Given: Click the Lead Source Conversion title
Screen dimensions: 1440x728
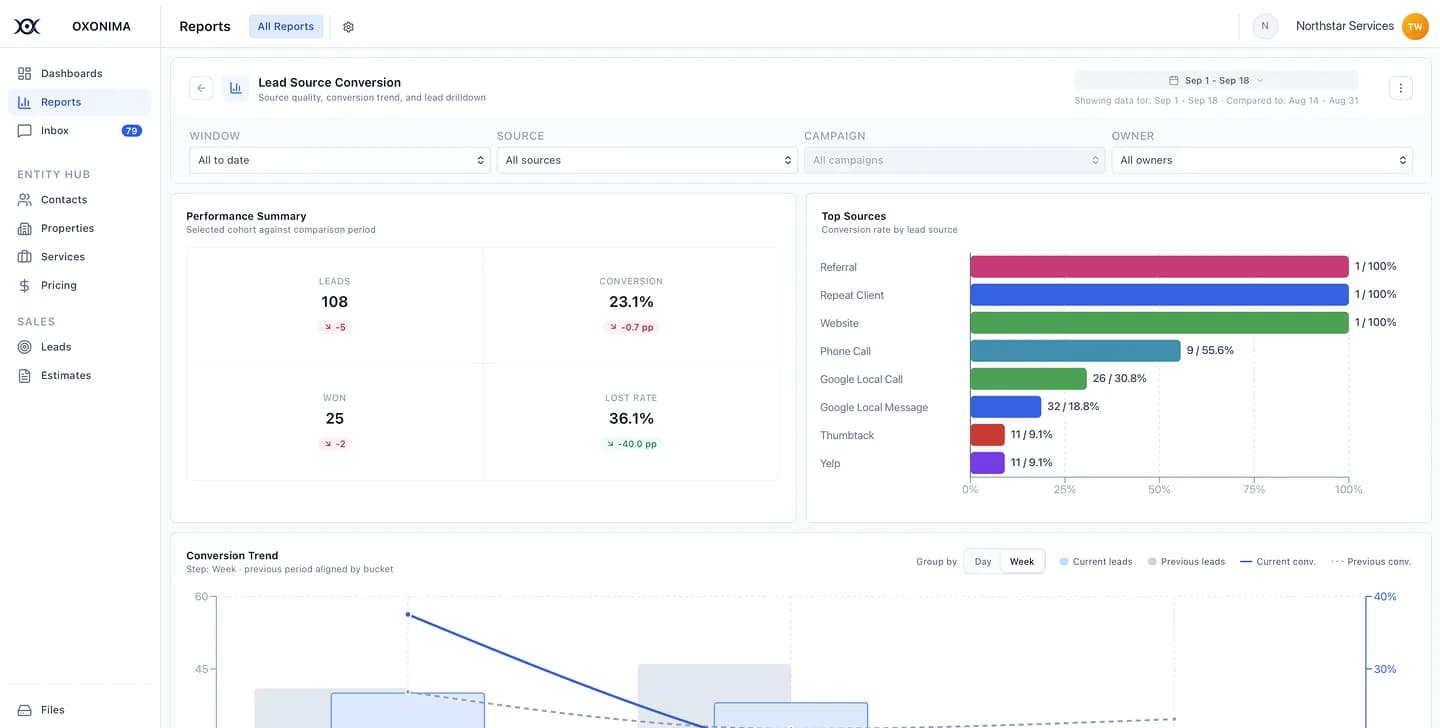Looking at the screenshot, I should (x=329, y=82).
